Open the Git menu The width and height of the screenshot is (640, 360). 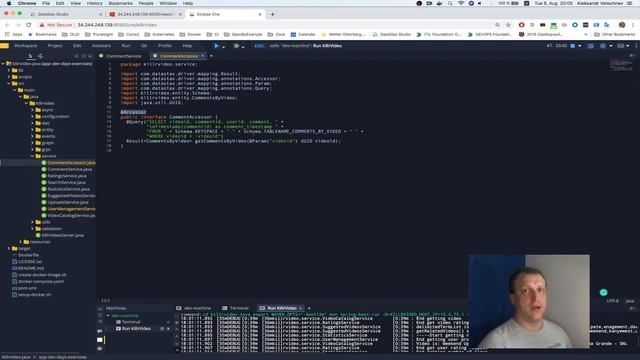[x=144, y=46]
